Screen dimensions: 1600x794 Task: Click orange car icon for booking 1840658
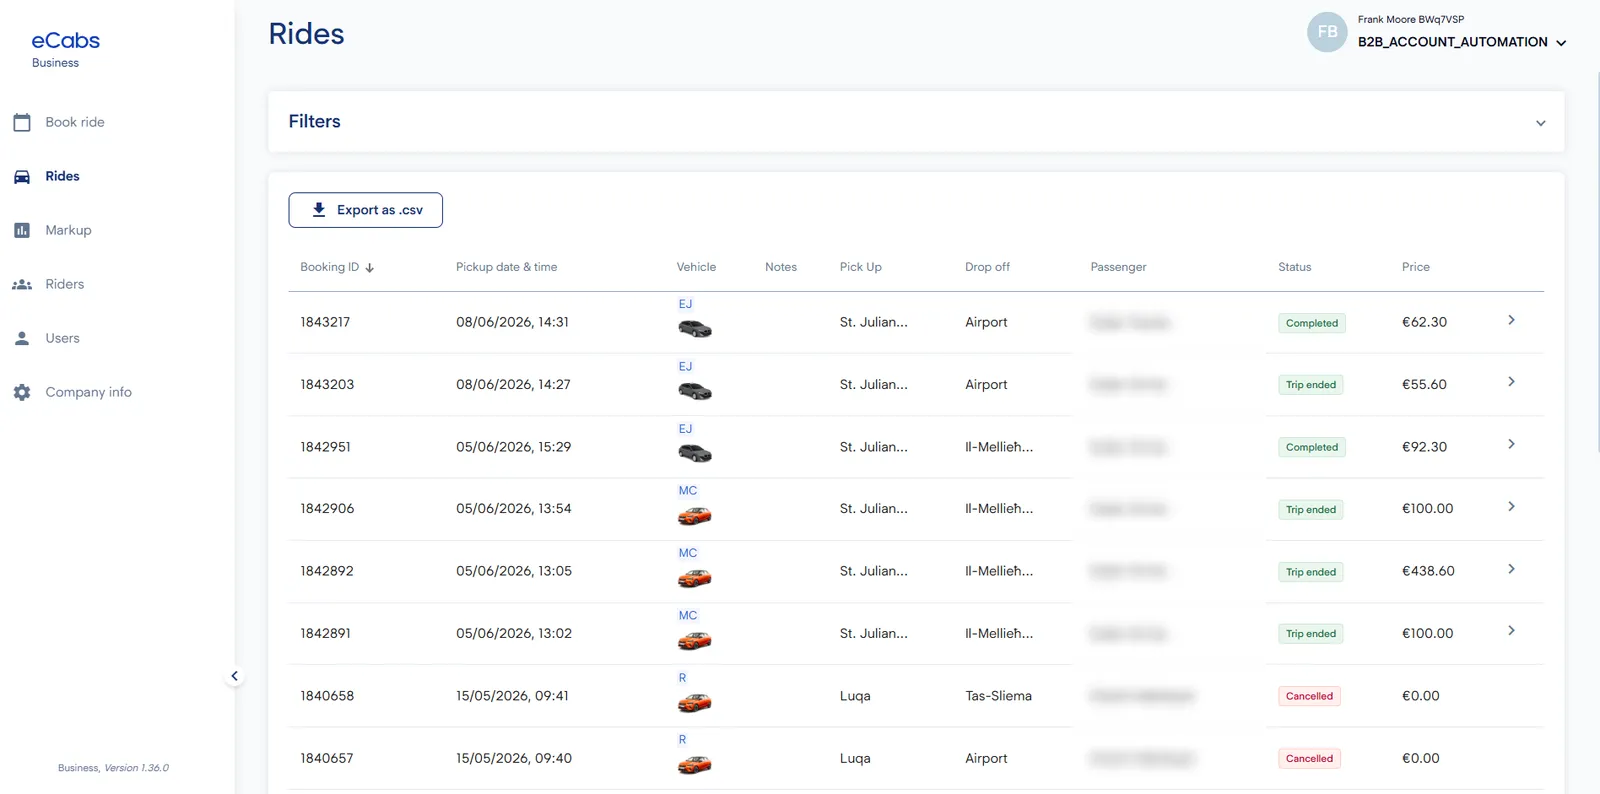pyautogui.click(x=695, y=703)
